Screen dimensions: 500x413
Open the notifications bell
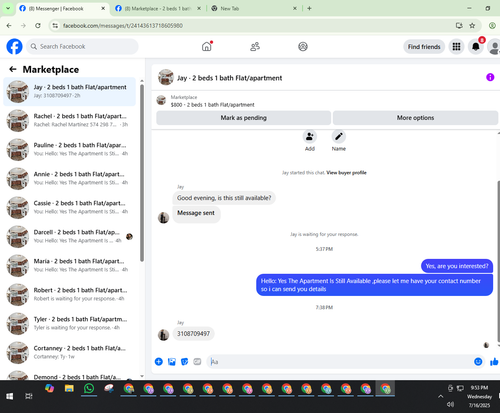tap(476, 47)
